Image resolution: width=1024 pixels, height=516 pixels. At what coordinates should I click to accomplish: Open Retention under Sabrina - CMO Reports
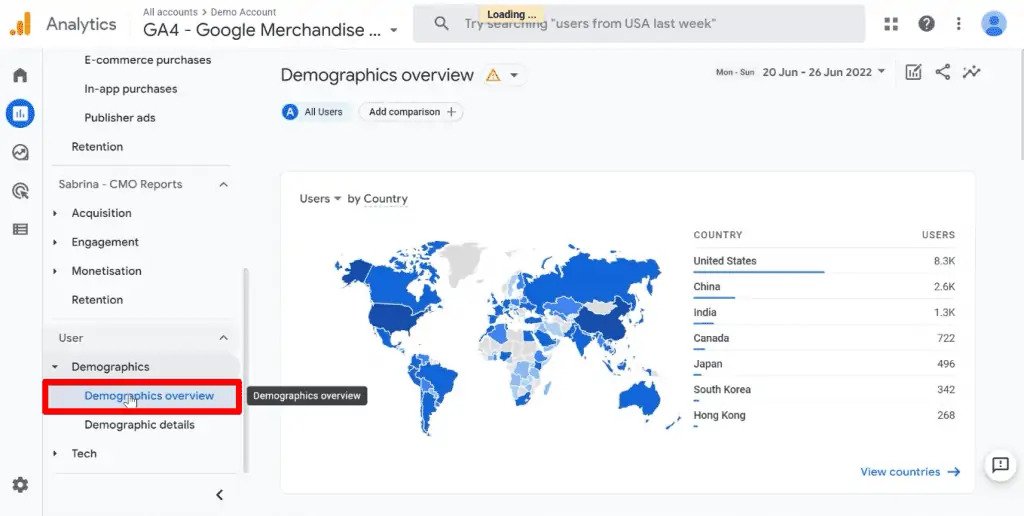tap(97, 300)
